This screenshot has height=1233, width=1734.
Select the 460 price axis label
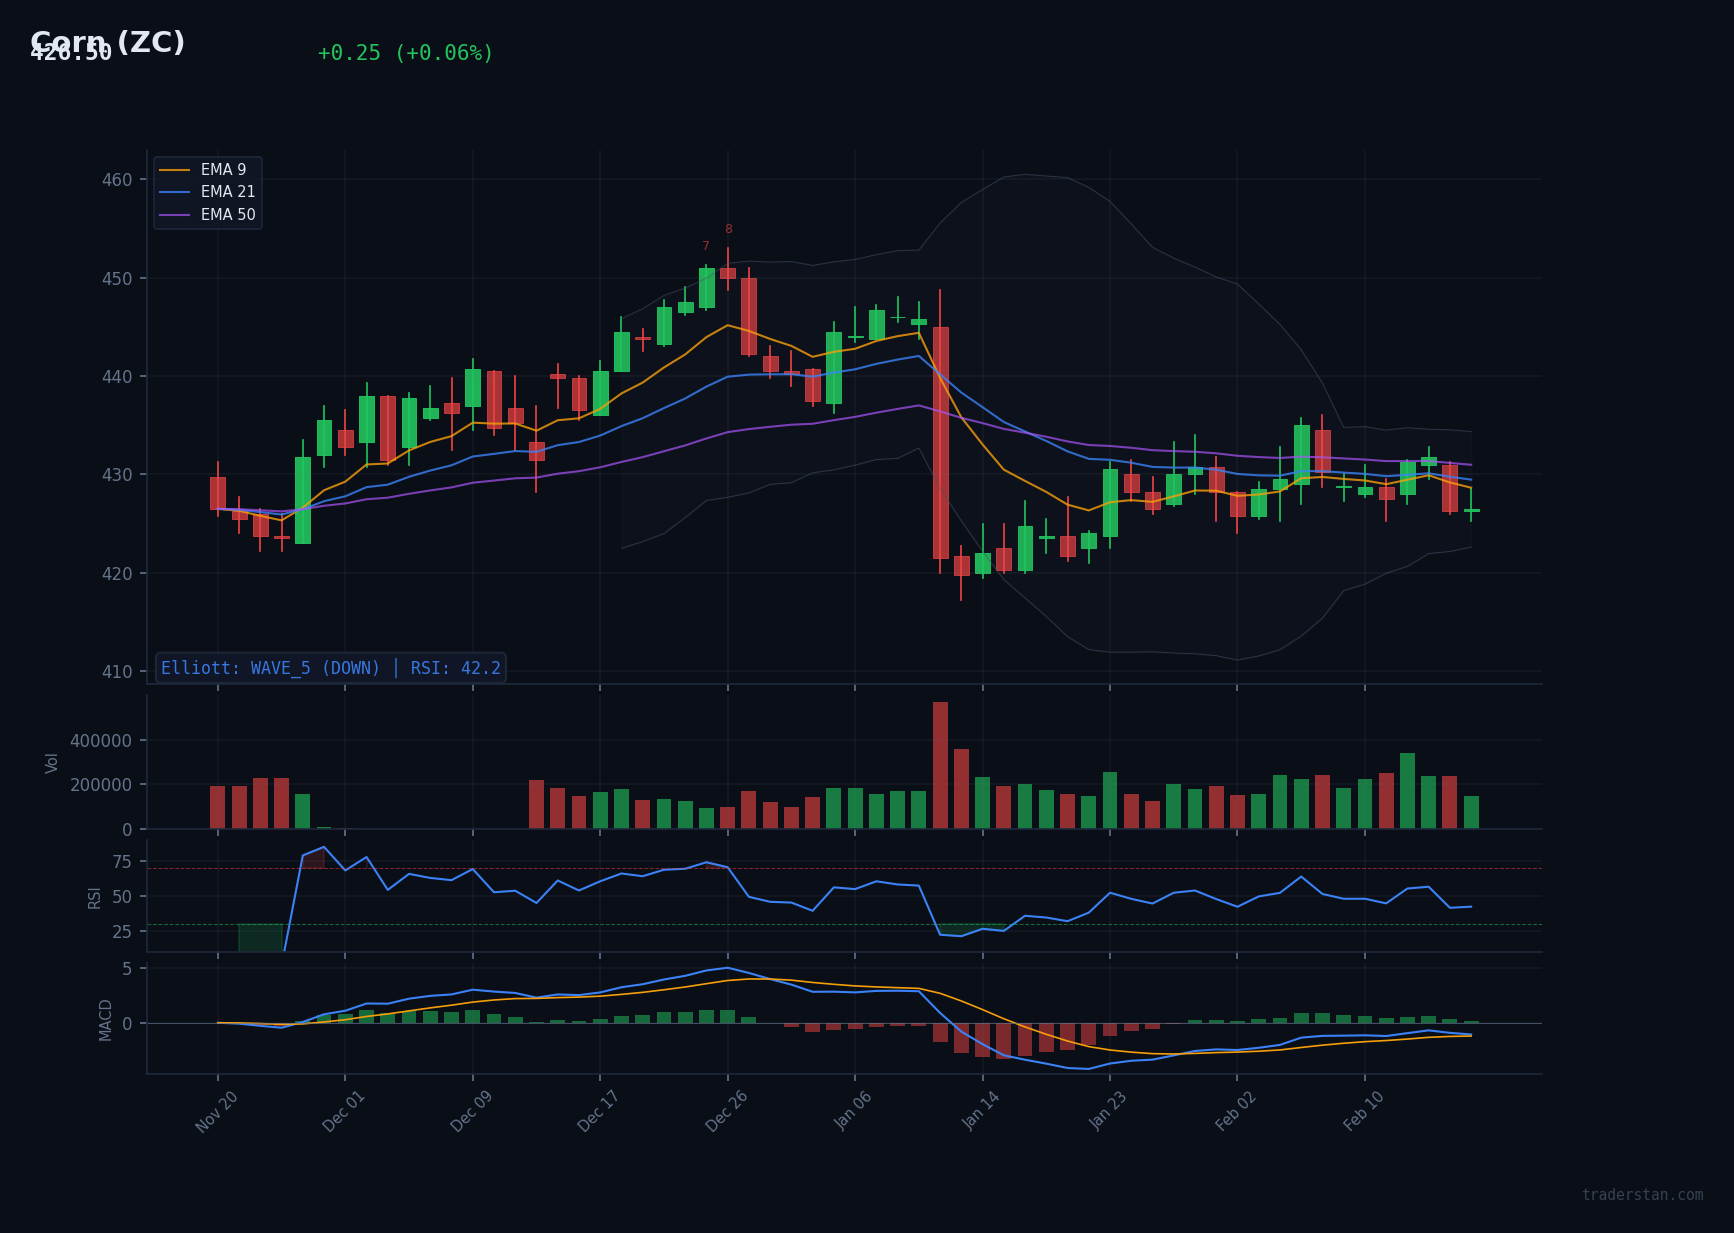tap(118, 179)
